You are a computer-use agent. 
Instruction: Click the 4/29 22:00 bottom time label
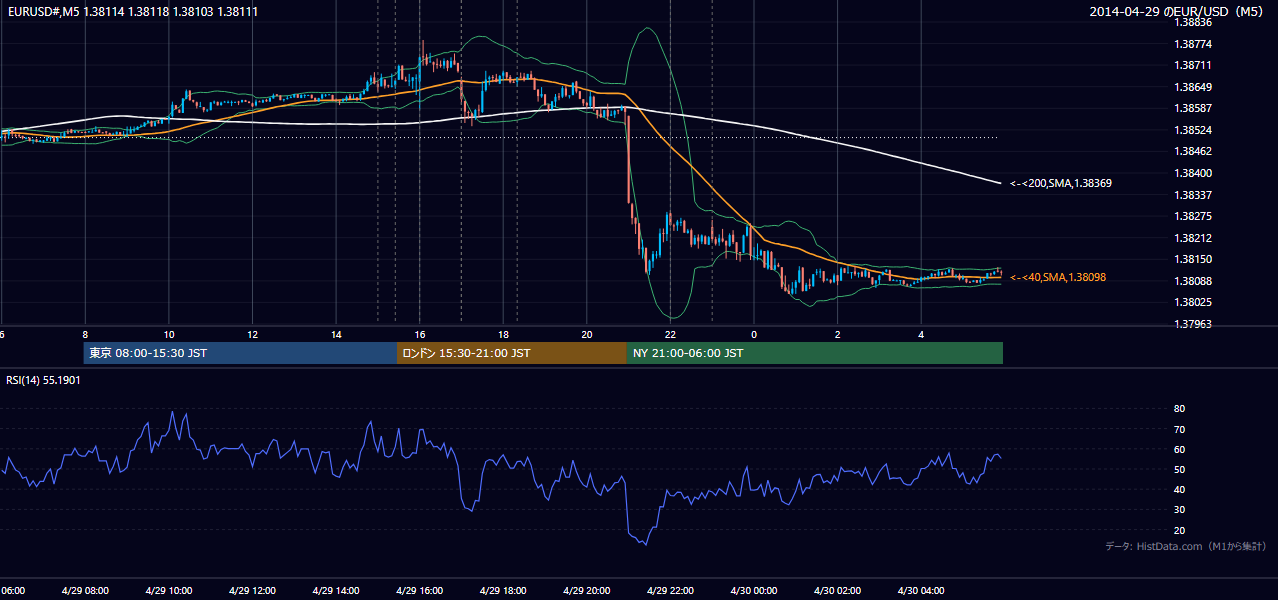click(x=670, y=591)
